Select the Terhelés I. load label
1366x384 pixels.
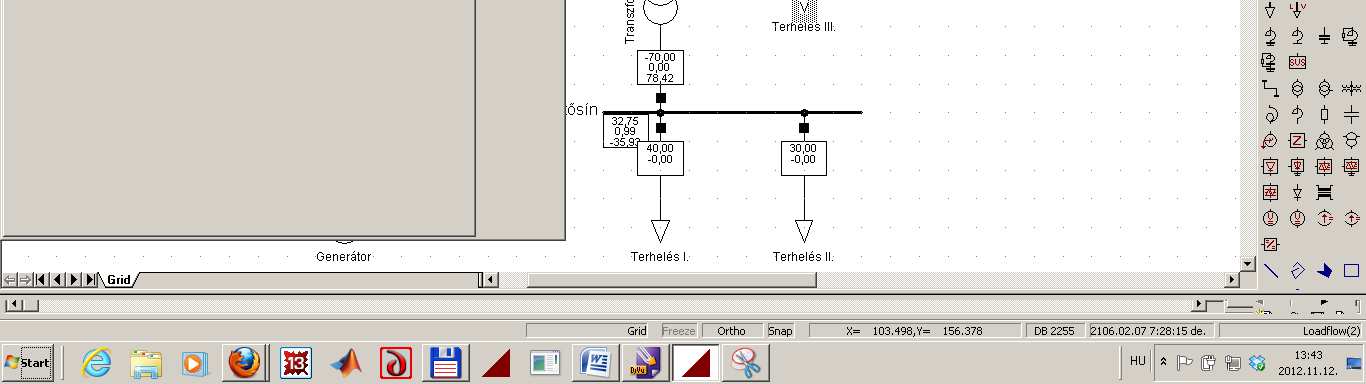660,257
